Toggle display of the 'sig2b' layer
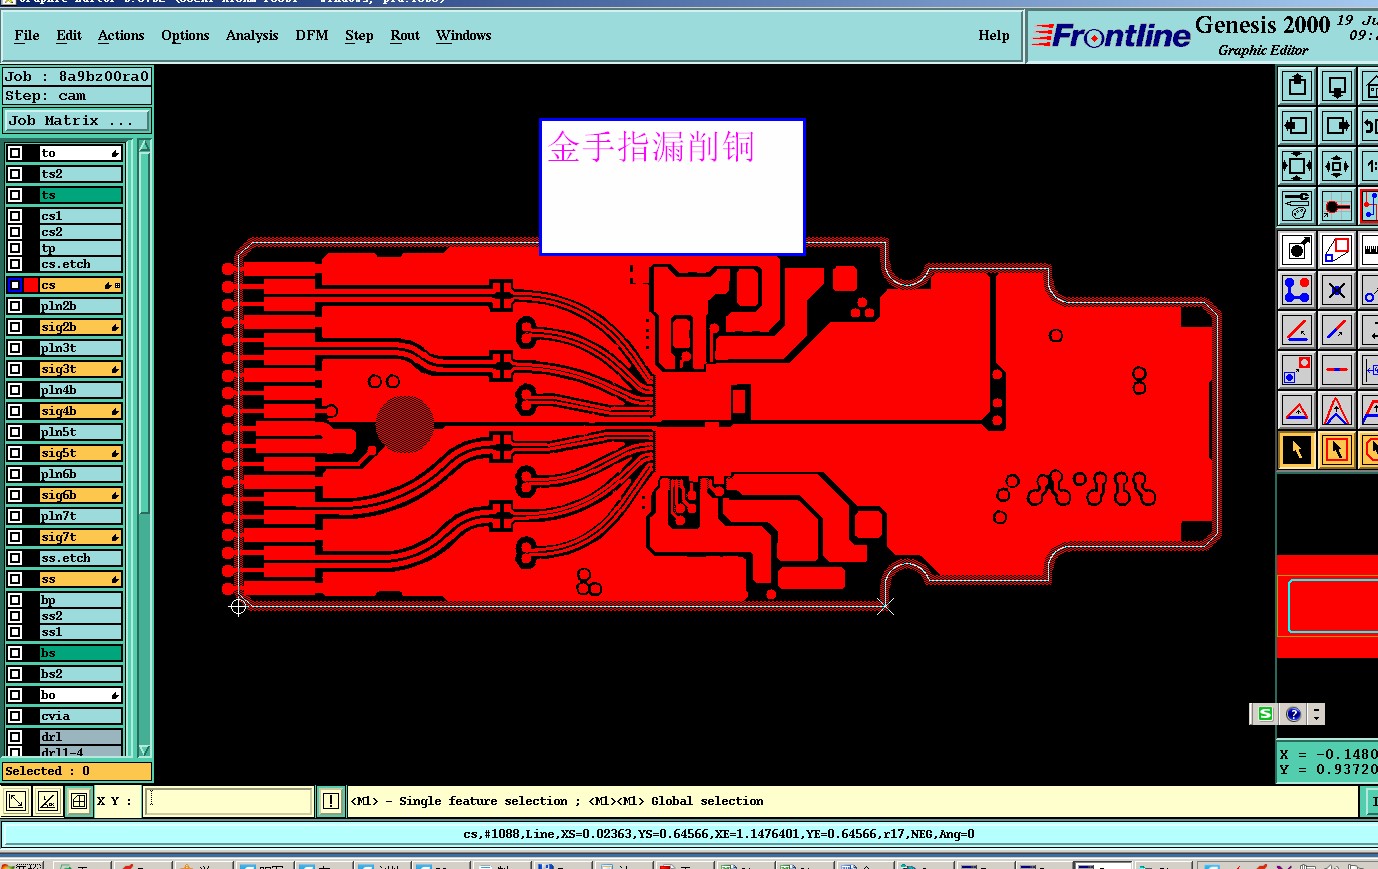 click(15, 327)
